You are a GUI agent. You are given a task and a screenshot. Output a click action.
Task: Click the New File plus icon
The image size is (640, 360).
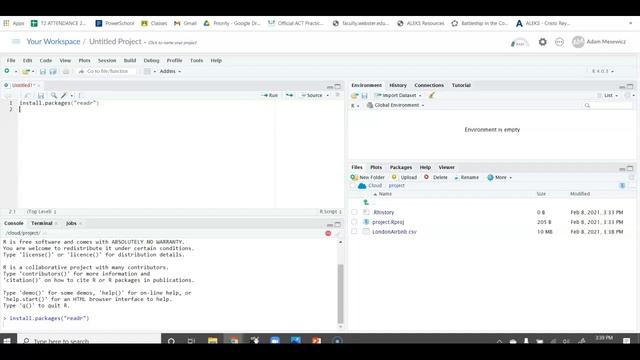click(x=7, y=71)
